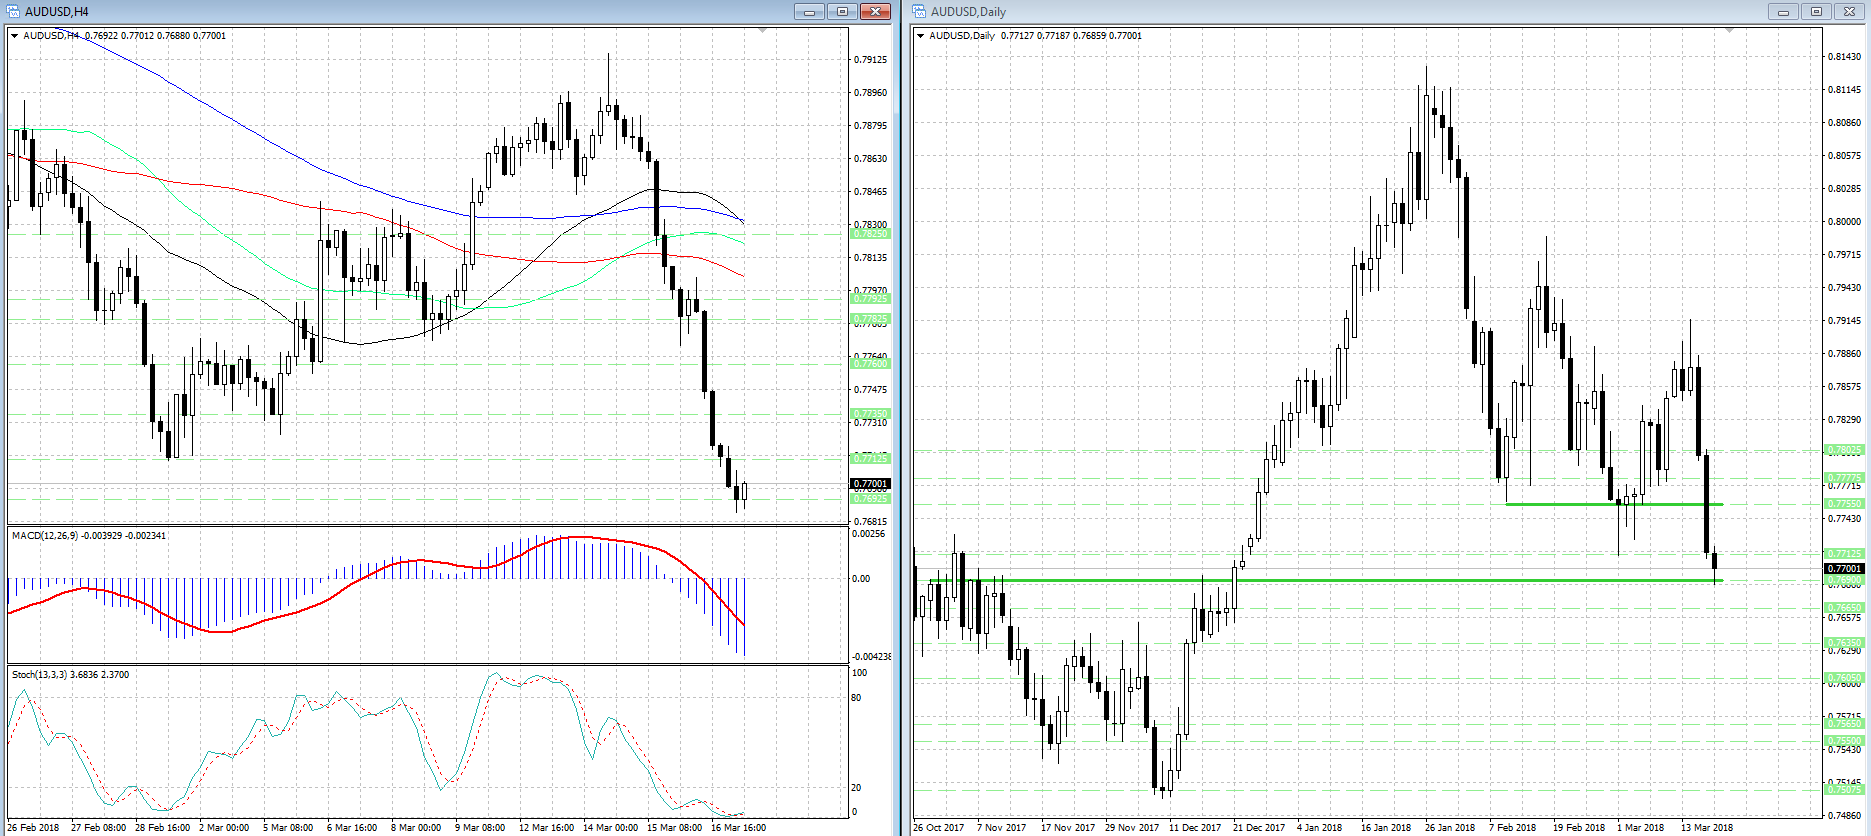Viewport: 1871px width, 836px height.
Task: Click the green 0.77350 level label
Action: (x=870, y=413)
